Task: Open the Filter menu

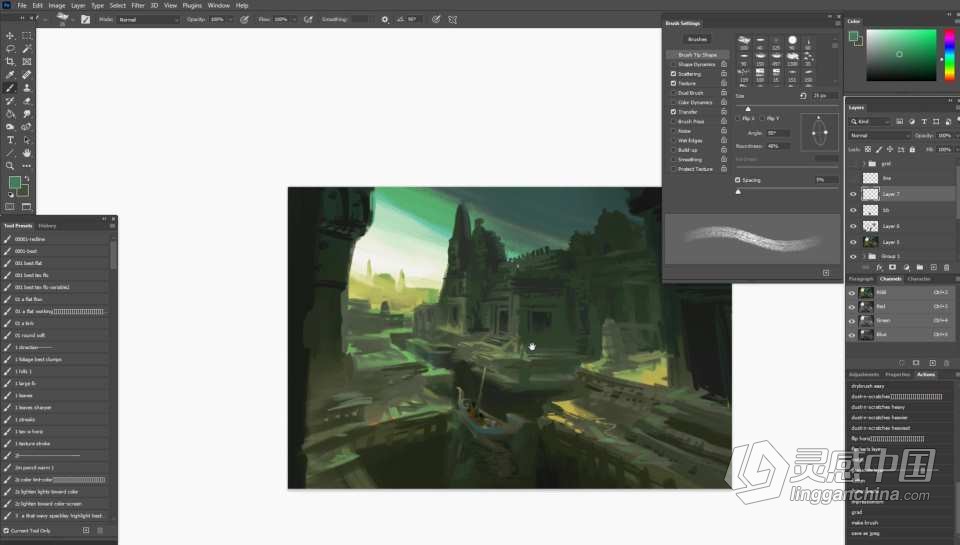Action: (138, 6)
